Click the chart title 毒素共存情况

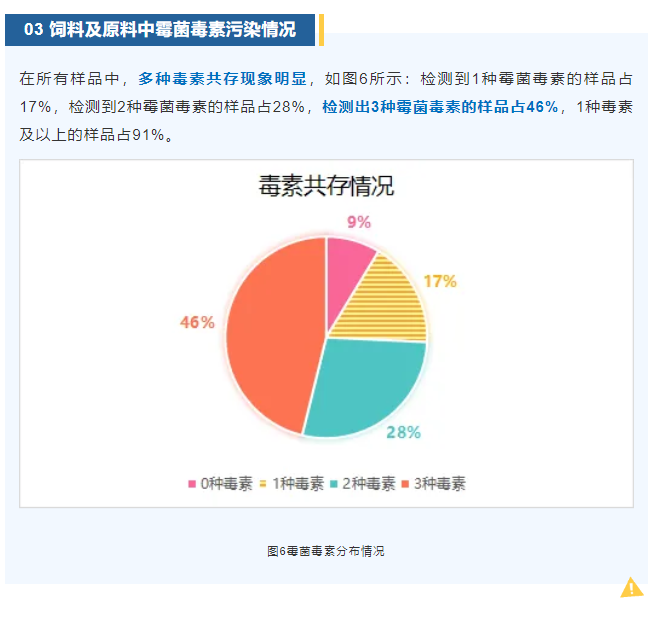click(x=326, y=185)
